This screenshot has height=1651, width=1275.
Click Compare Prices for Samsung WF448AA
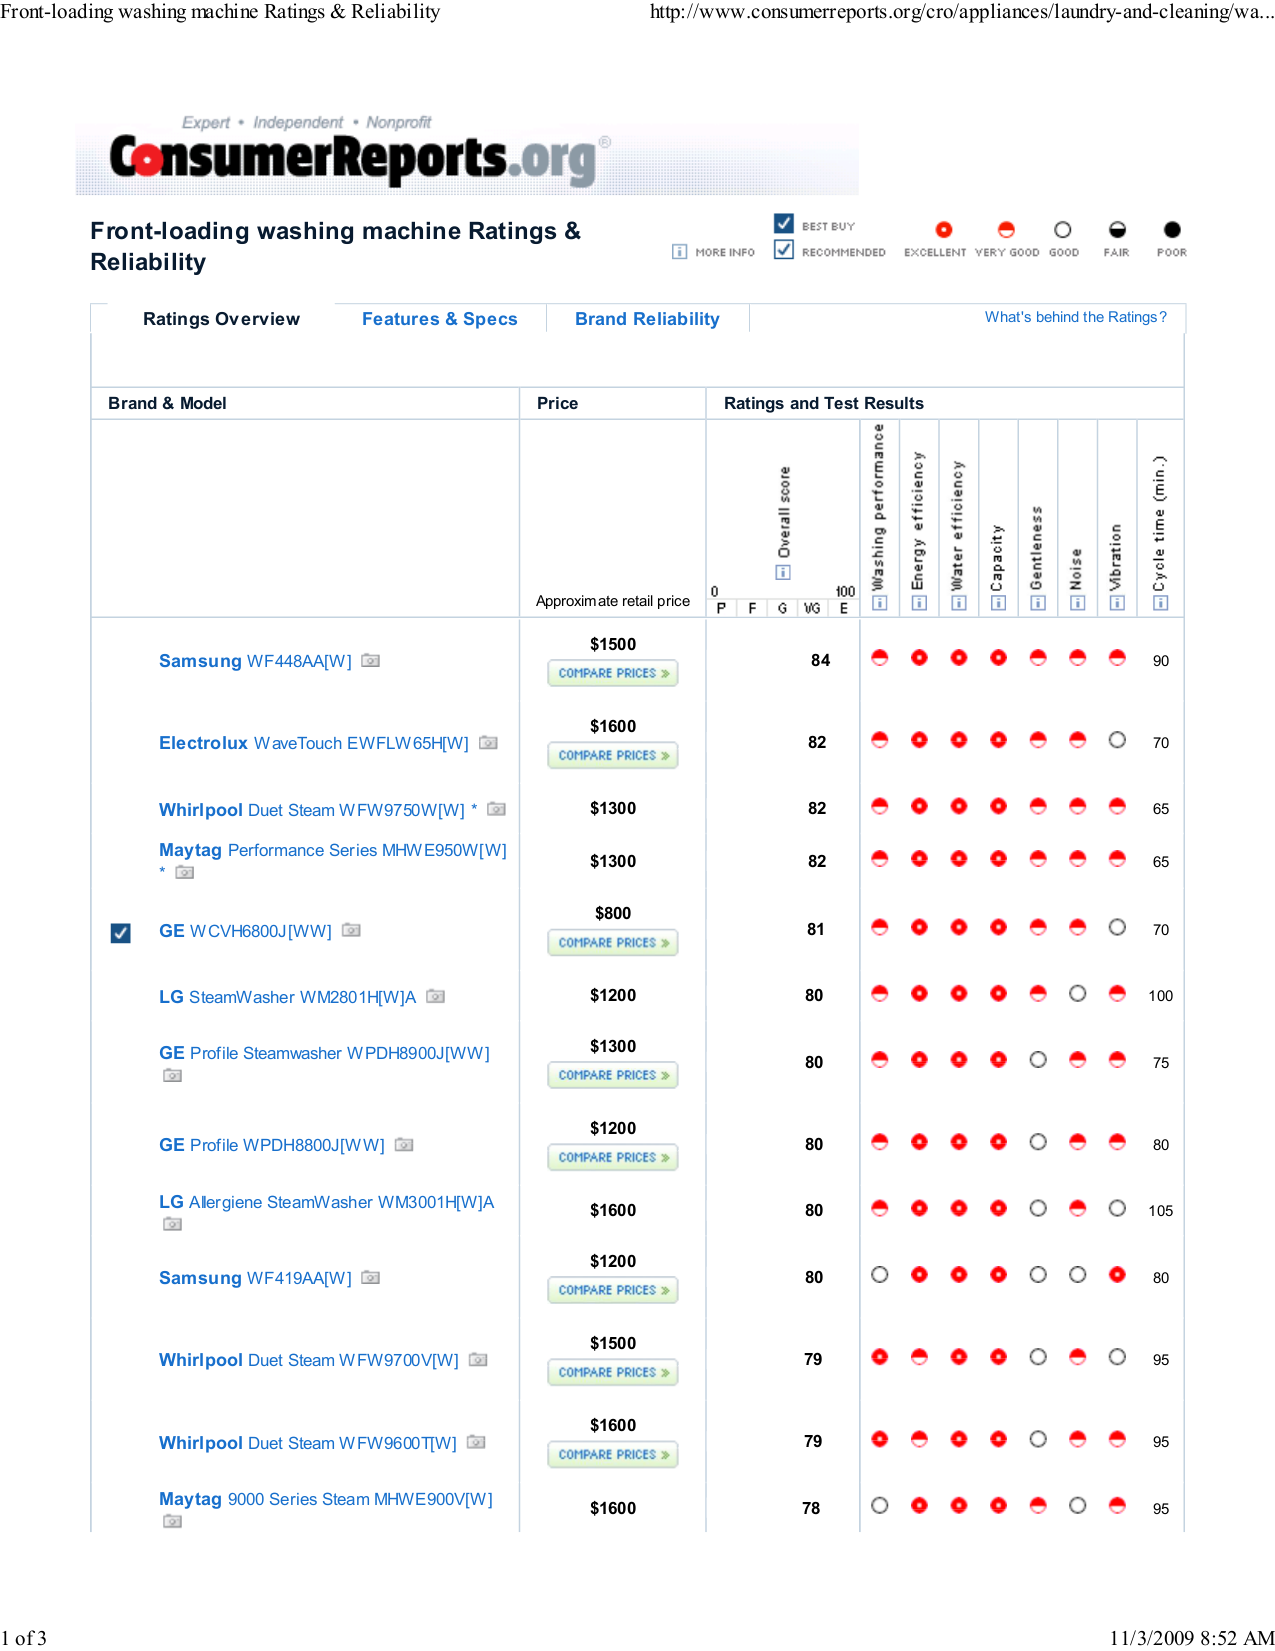(x=613, y=673)
